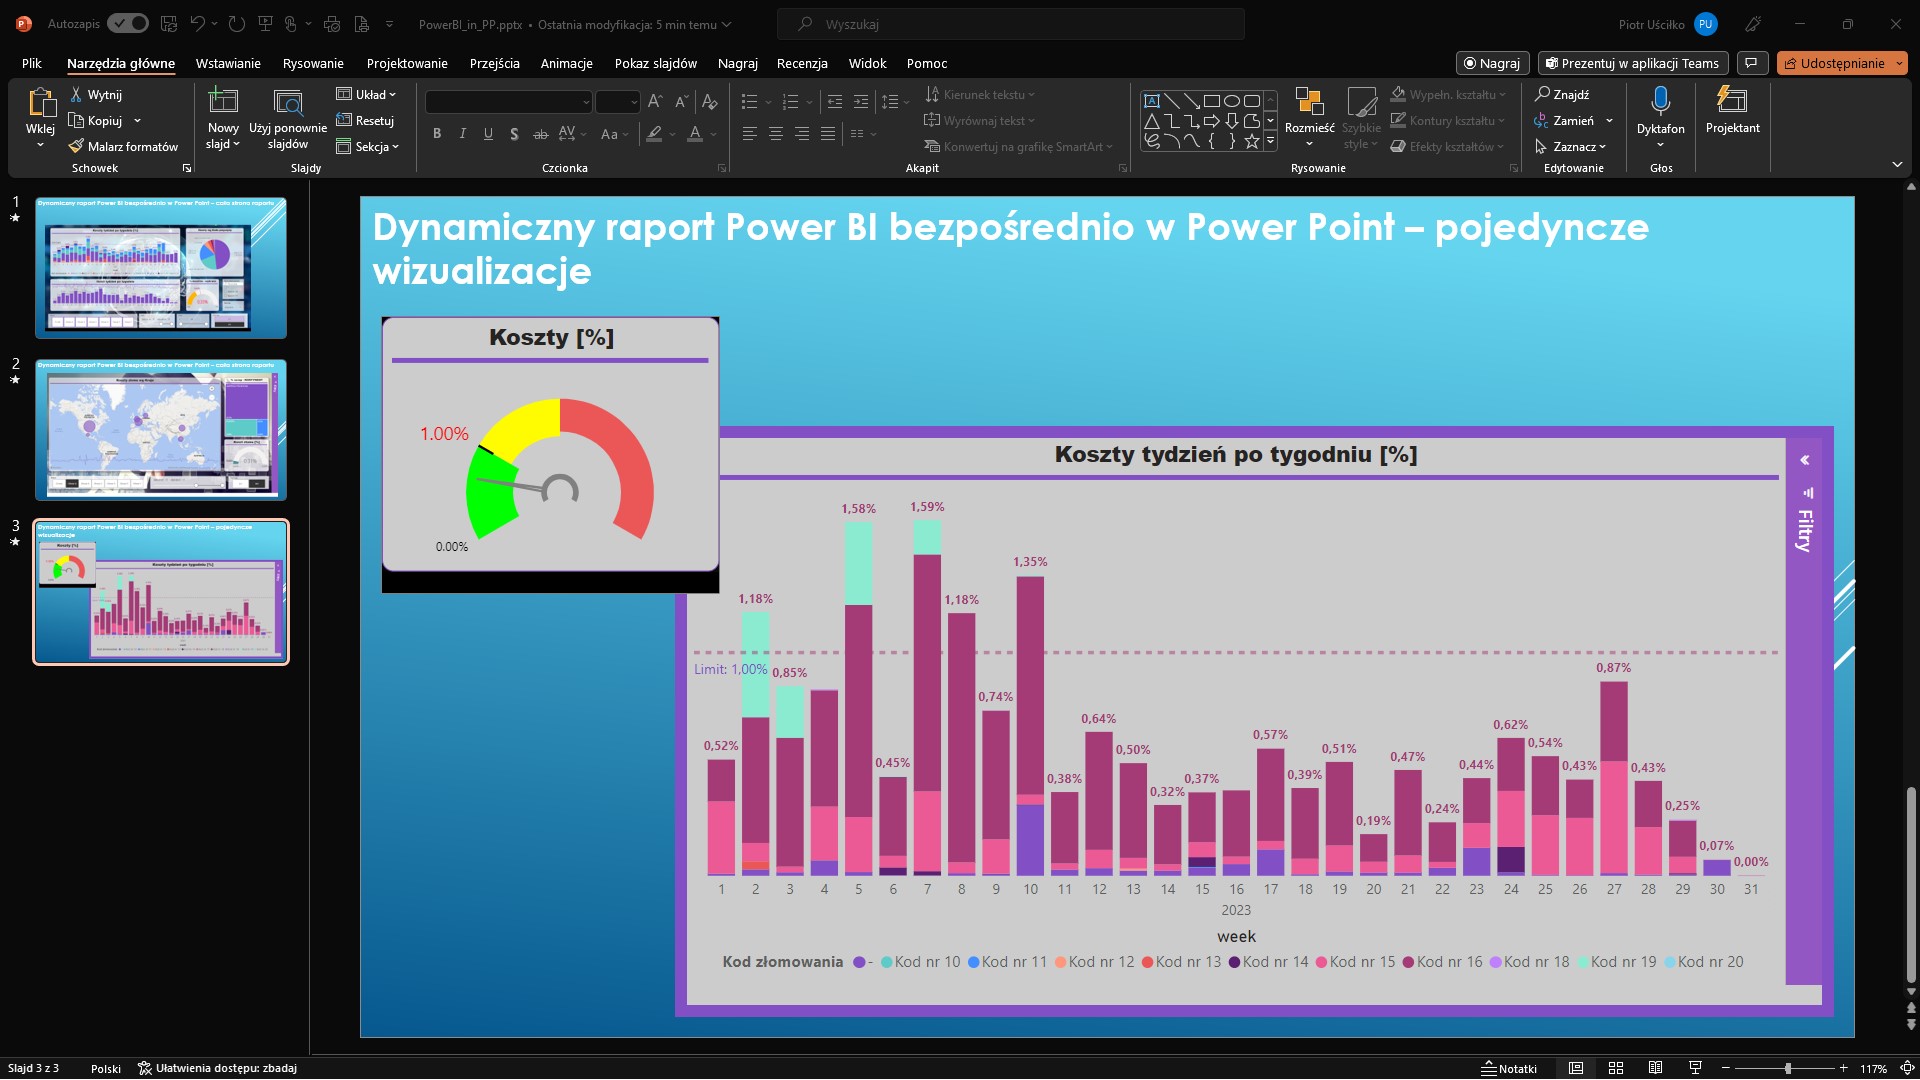This screenshot has width=1920, height=1080.
Task: Open Użyj ponownie slajdów
Action: pos(288,119)
